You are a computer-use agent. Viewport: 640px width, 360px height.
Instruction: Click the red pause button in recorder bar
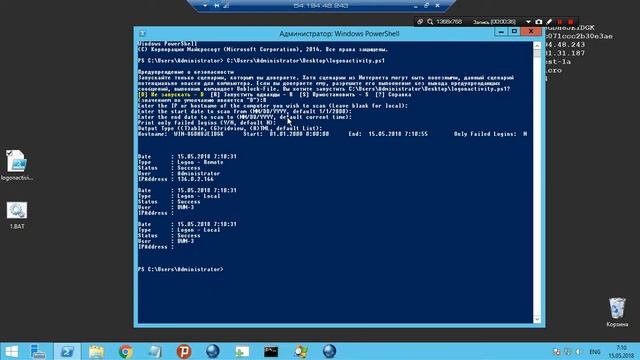(560, 22)
